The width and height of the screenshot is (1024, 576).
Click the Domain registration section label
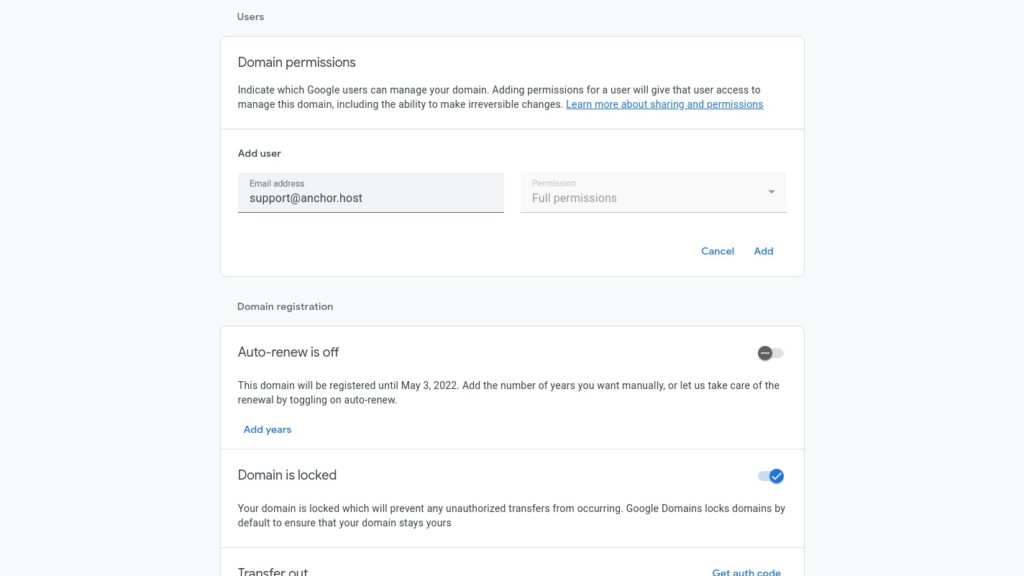285,306
